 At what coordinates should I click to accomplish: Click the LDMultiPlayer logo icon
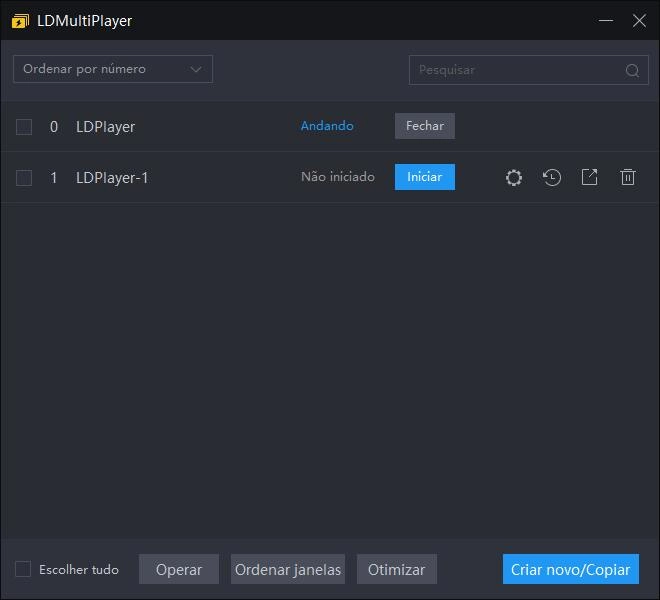click(19, 21)
